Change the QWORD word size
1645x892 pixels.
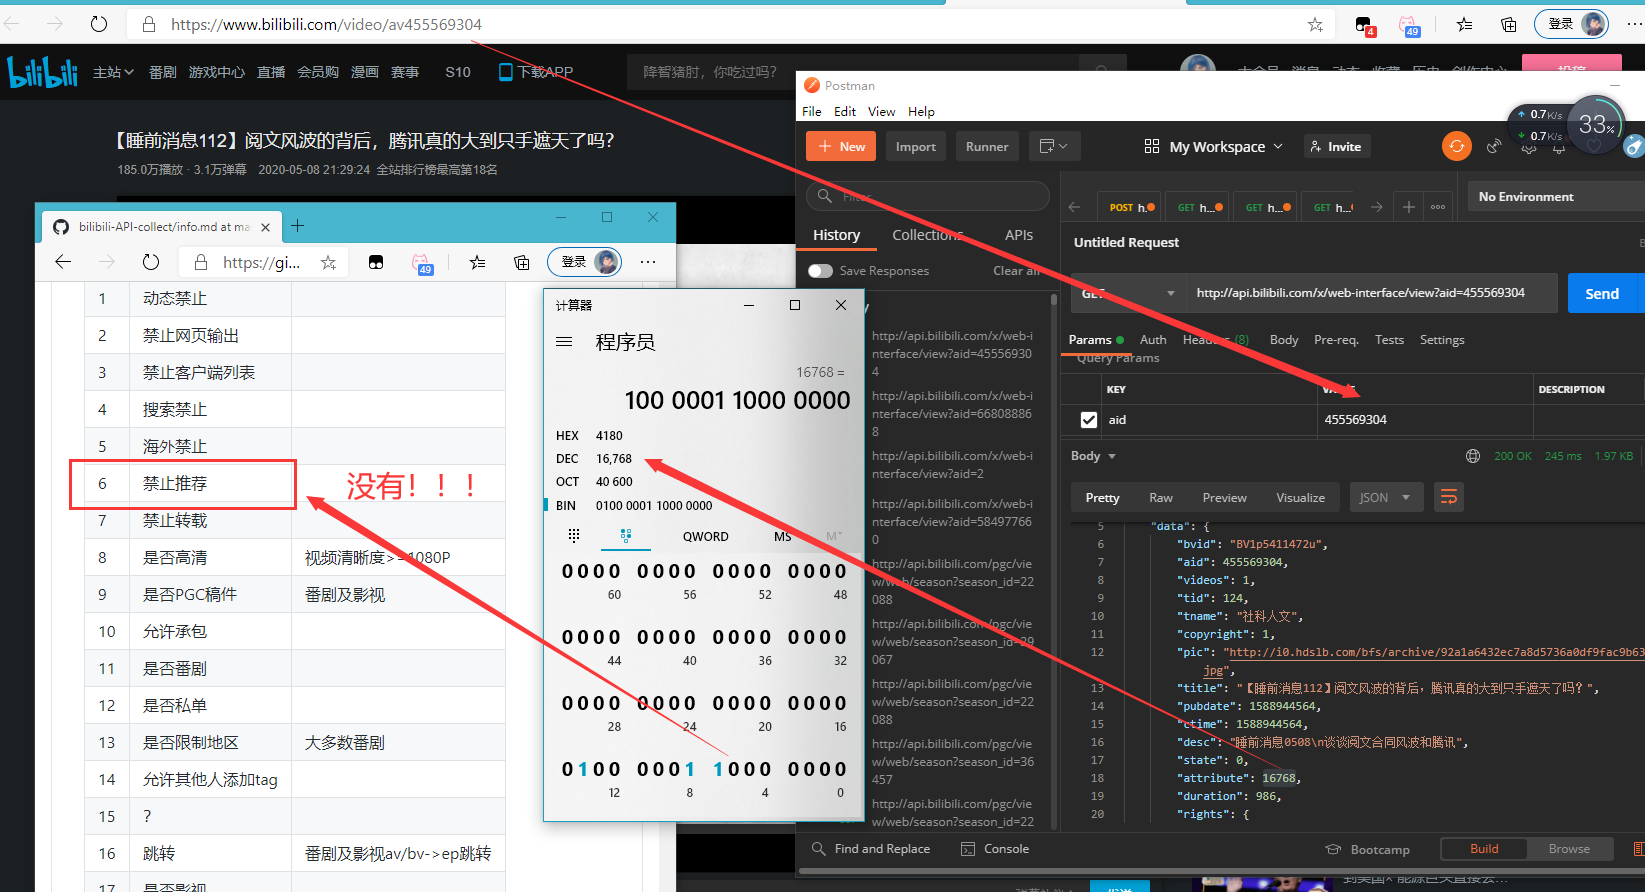click(x=706, y=536)
